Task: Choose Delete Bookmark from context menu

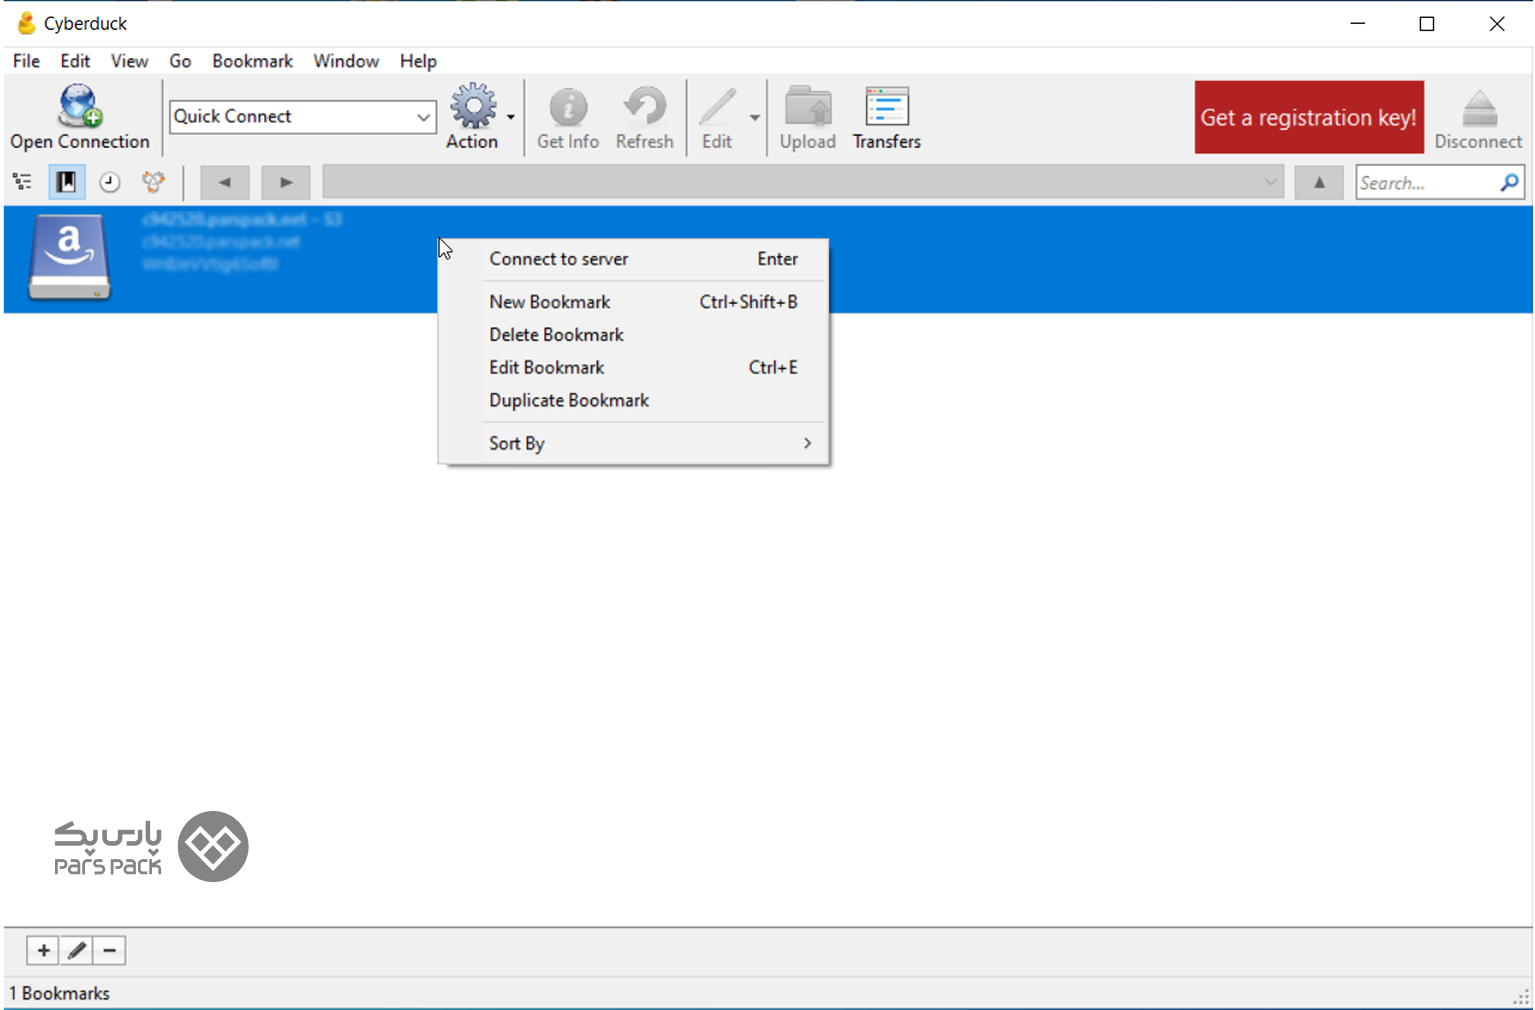Action: tap(556, 334)
